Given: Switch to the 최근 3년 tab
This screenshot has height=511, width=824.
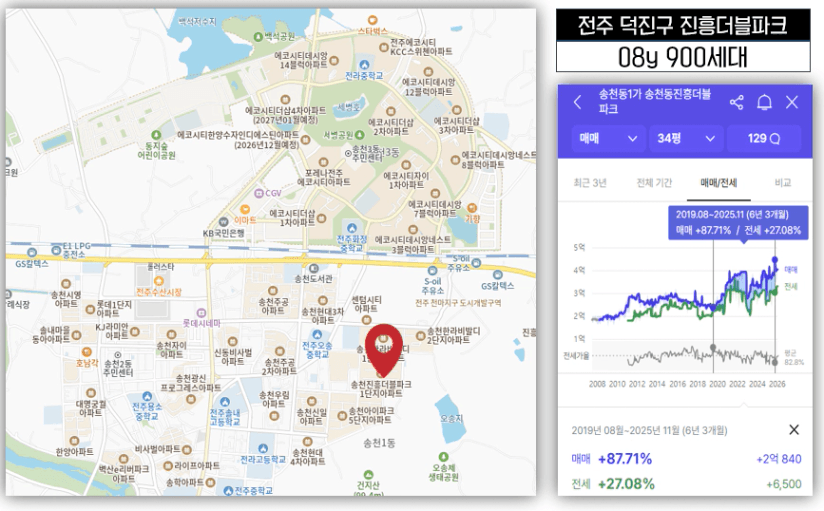Looking at the screenshot, I should tap(590, 183).
